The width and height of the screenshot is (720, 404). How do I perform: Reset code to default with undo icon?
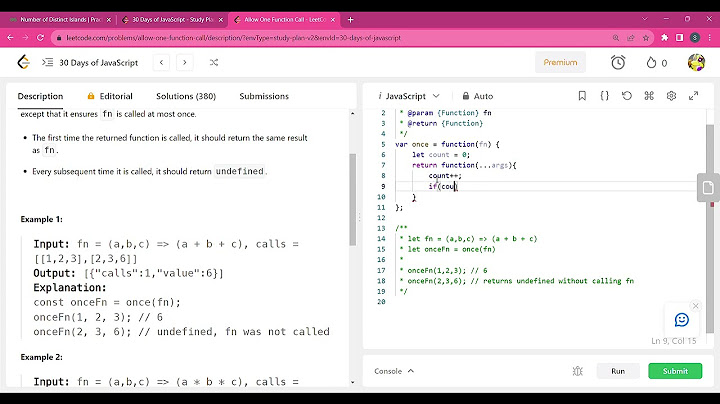pos(627,96)
